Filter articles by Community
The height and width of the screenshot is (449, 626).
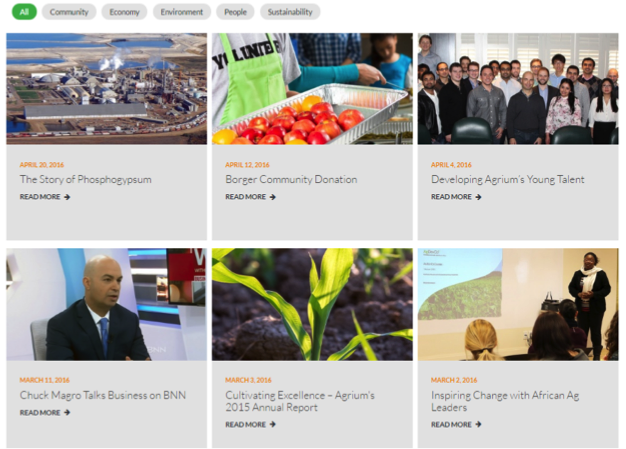click(69, 12)
